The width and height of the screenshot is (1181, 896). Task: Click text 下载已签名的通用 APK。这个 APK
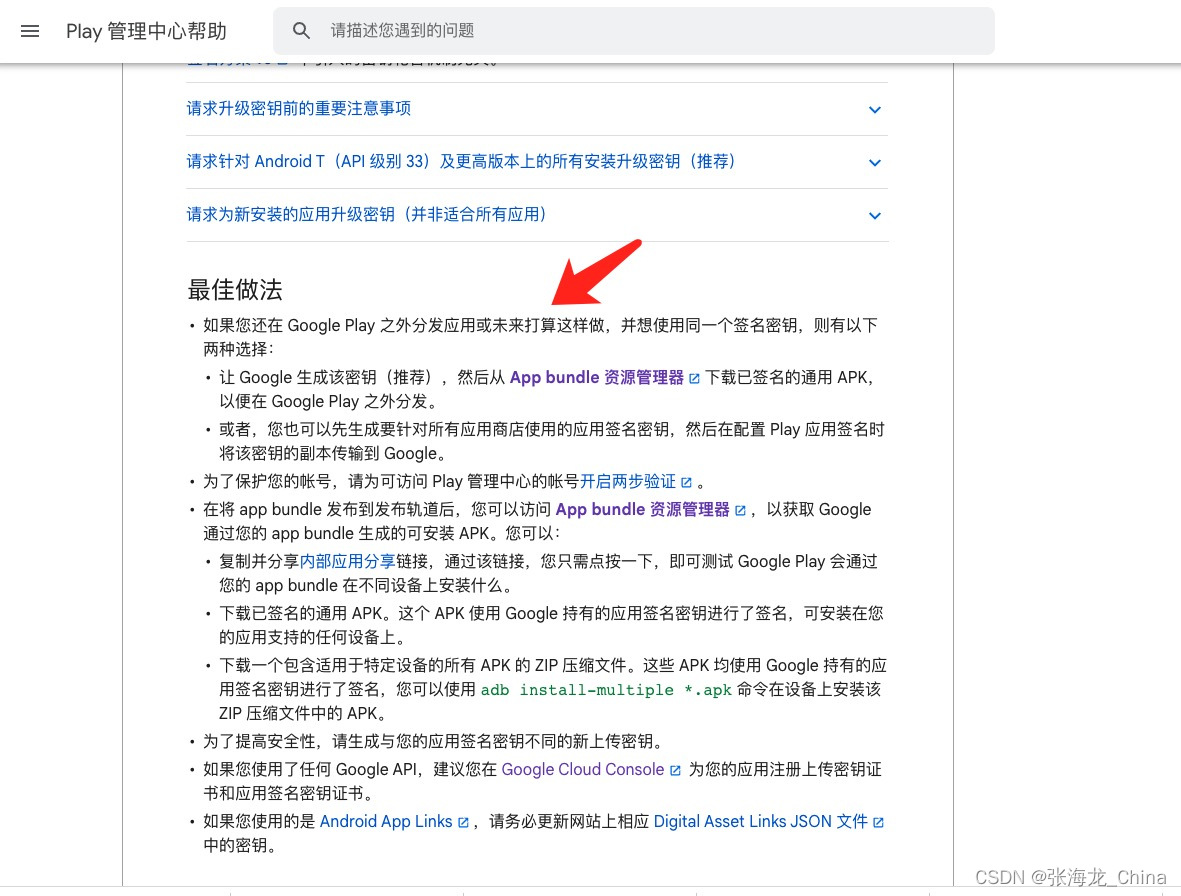tap(342, 613)
